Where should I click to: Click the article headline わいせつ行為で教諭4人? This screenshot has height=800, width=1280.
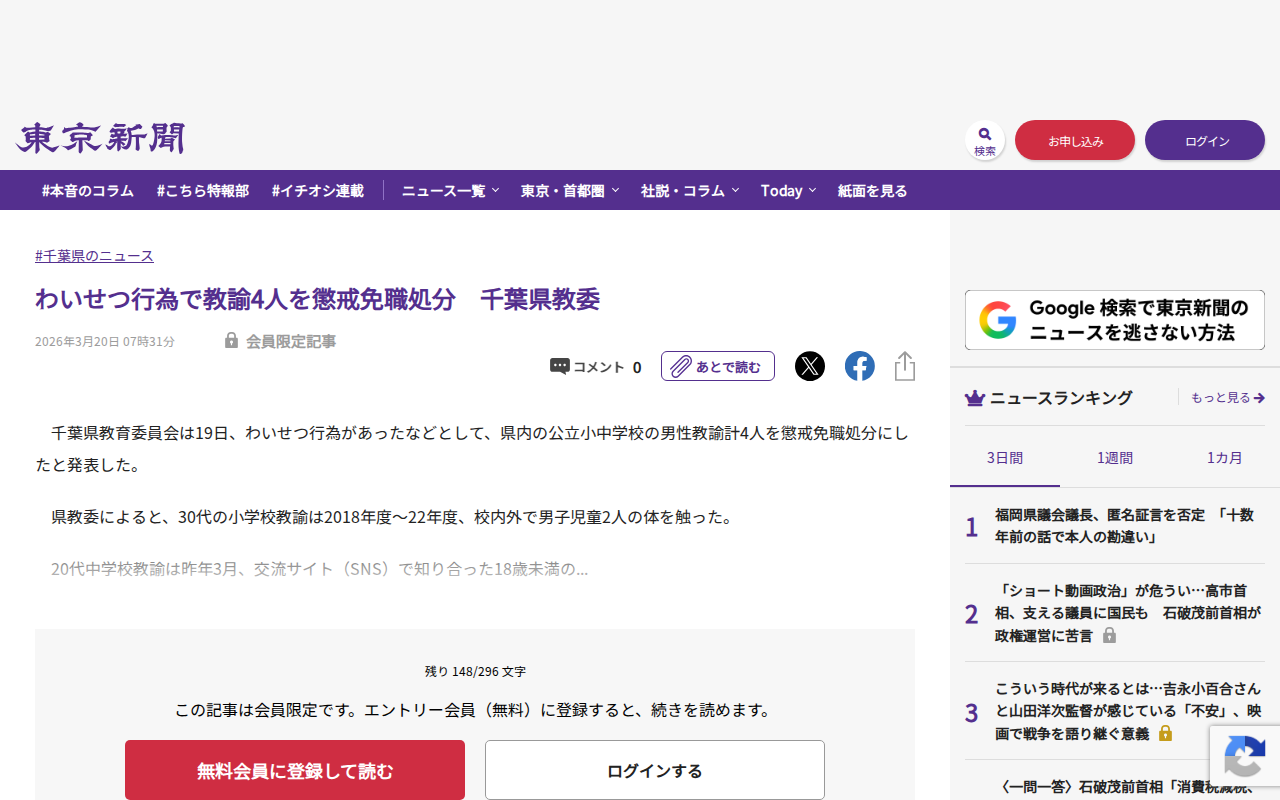pyautogui.click(x=317, y=299)
